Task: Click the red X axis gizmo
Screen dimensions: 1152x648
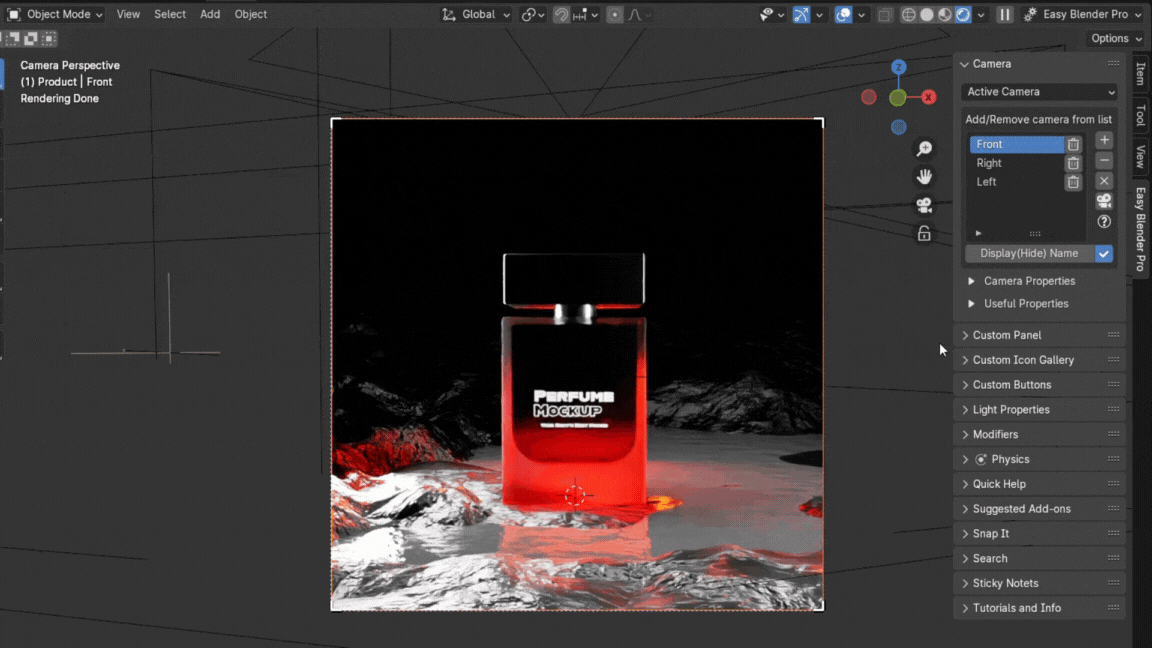Action: point(929,97)
